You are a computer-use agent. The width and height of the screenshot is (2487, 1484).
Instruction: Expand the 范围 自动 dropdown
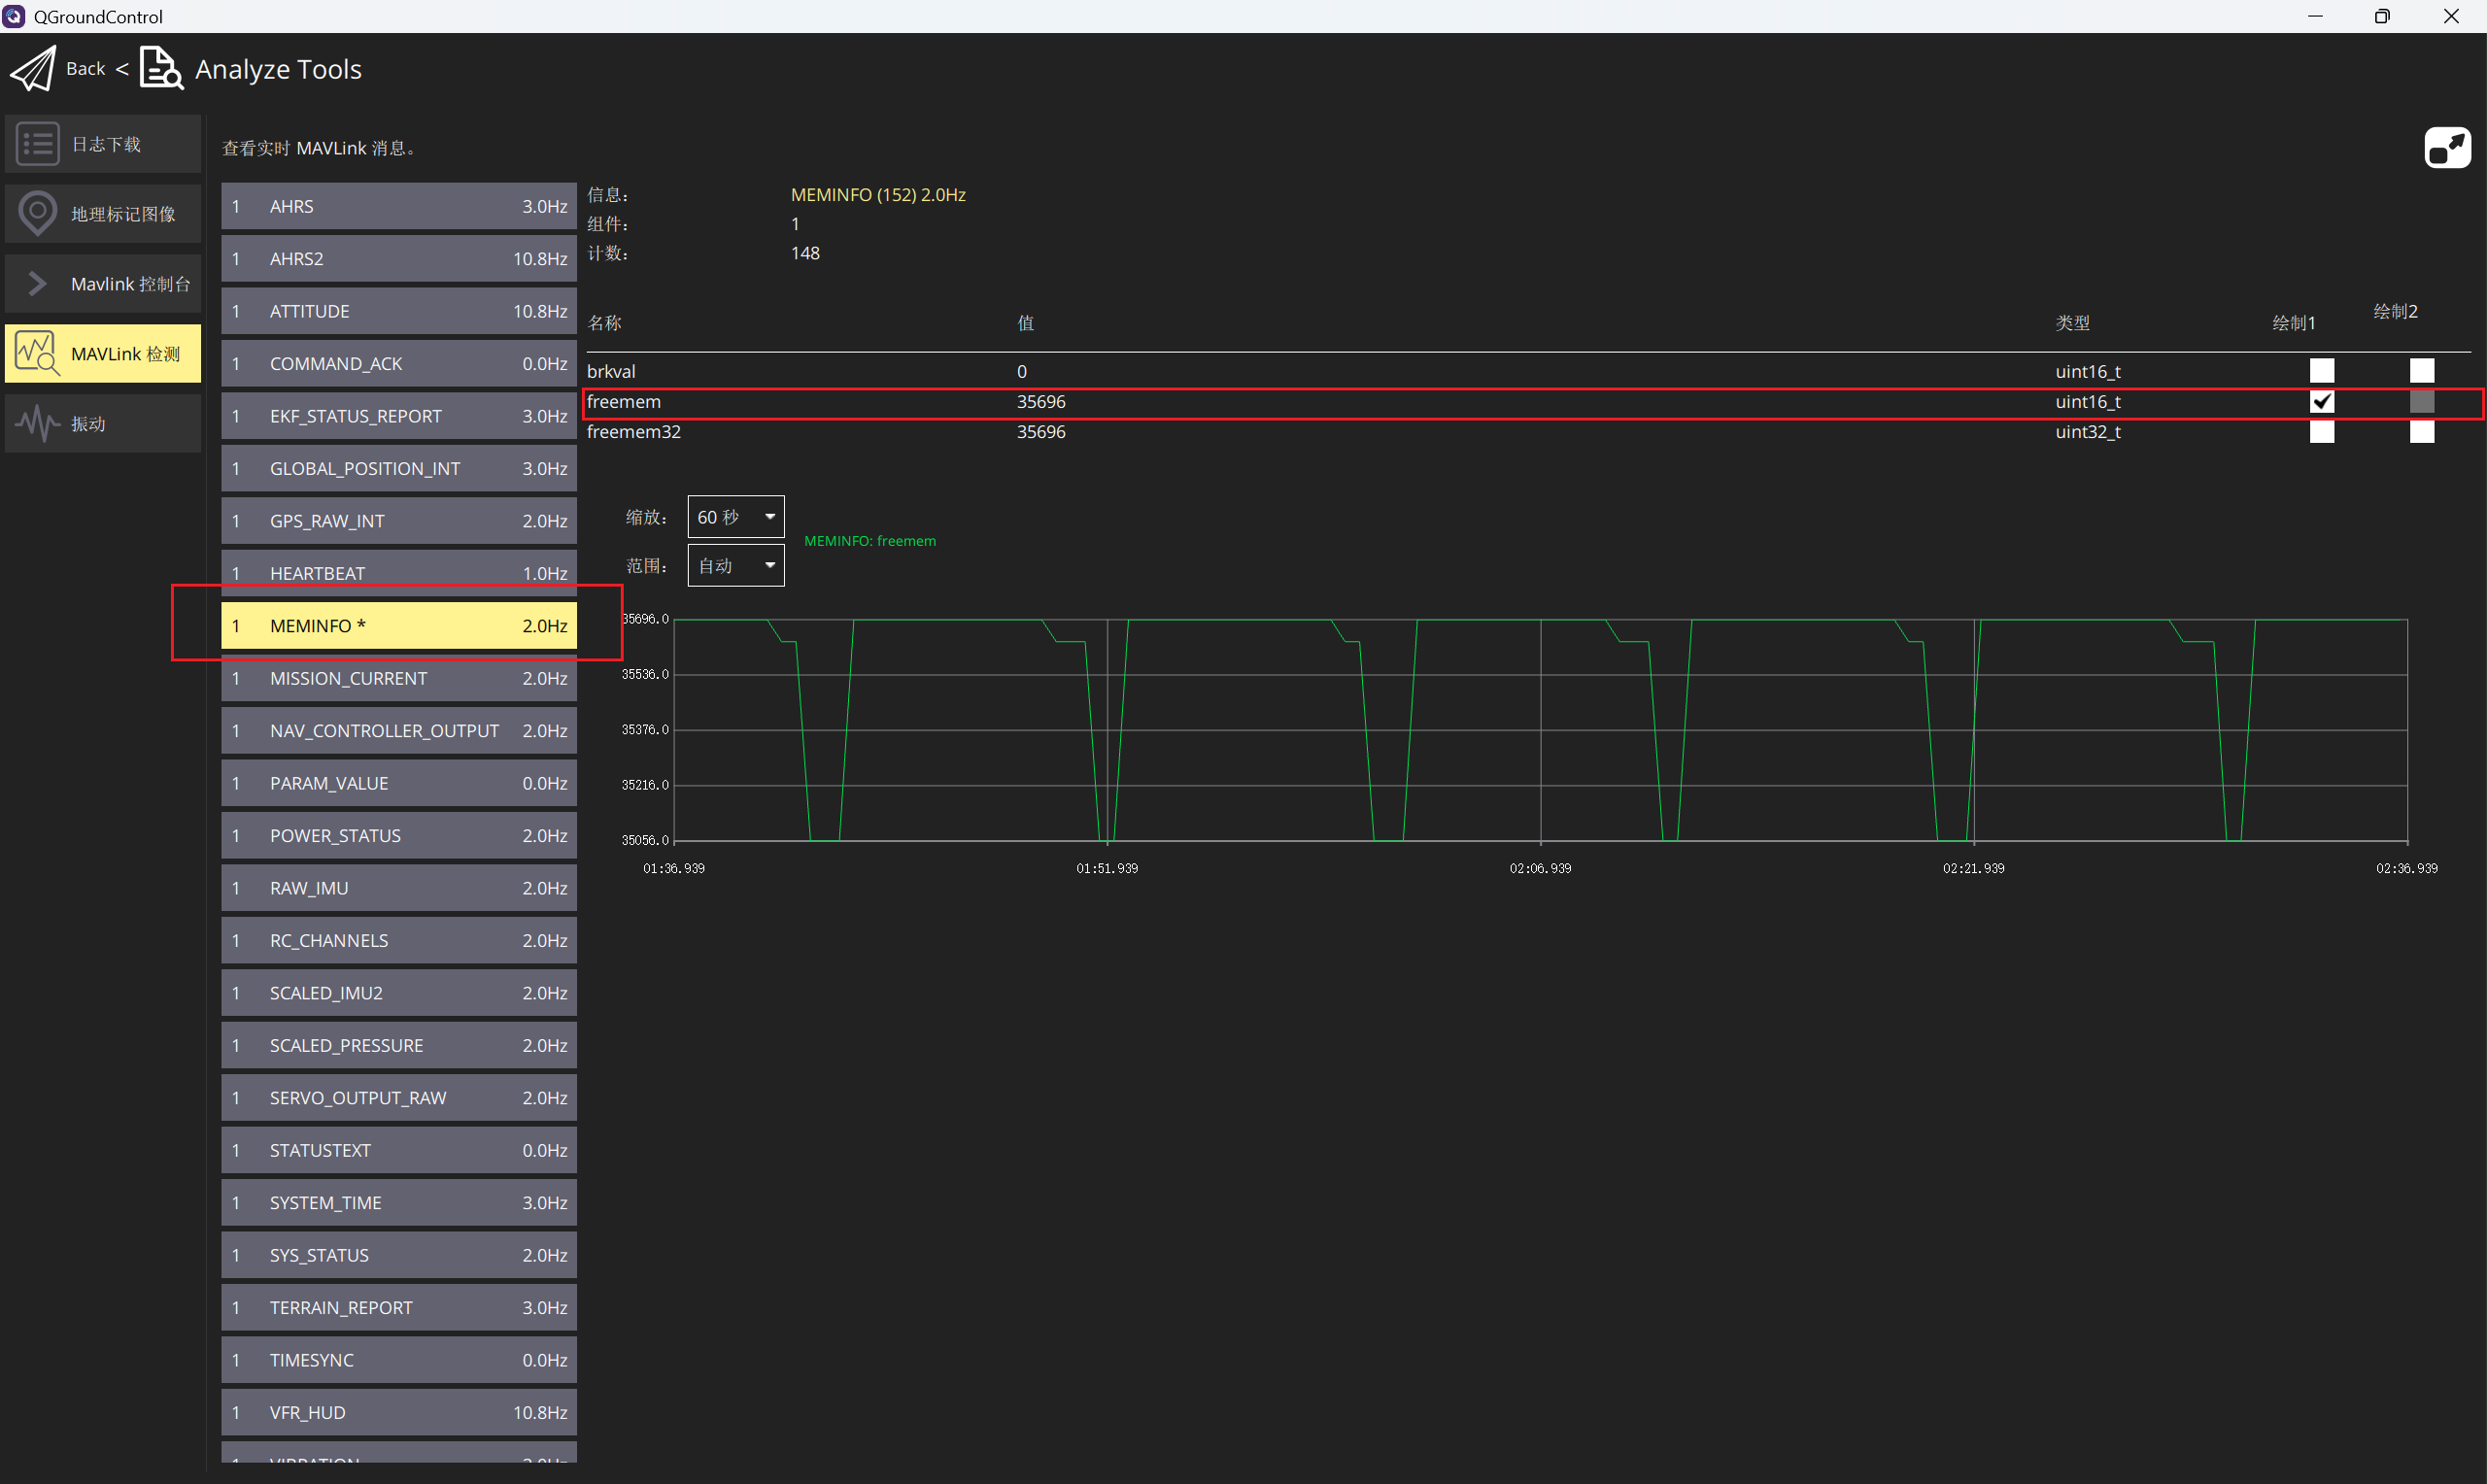click(735, 566)
